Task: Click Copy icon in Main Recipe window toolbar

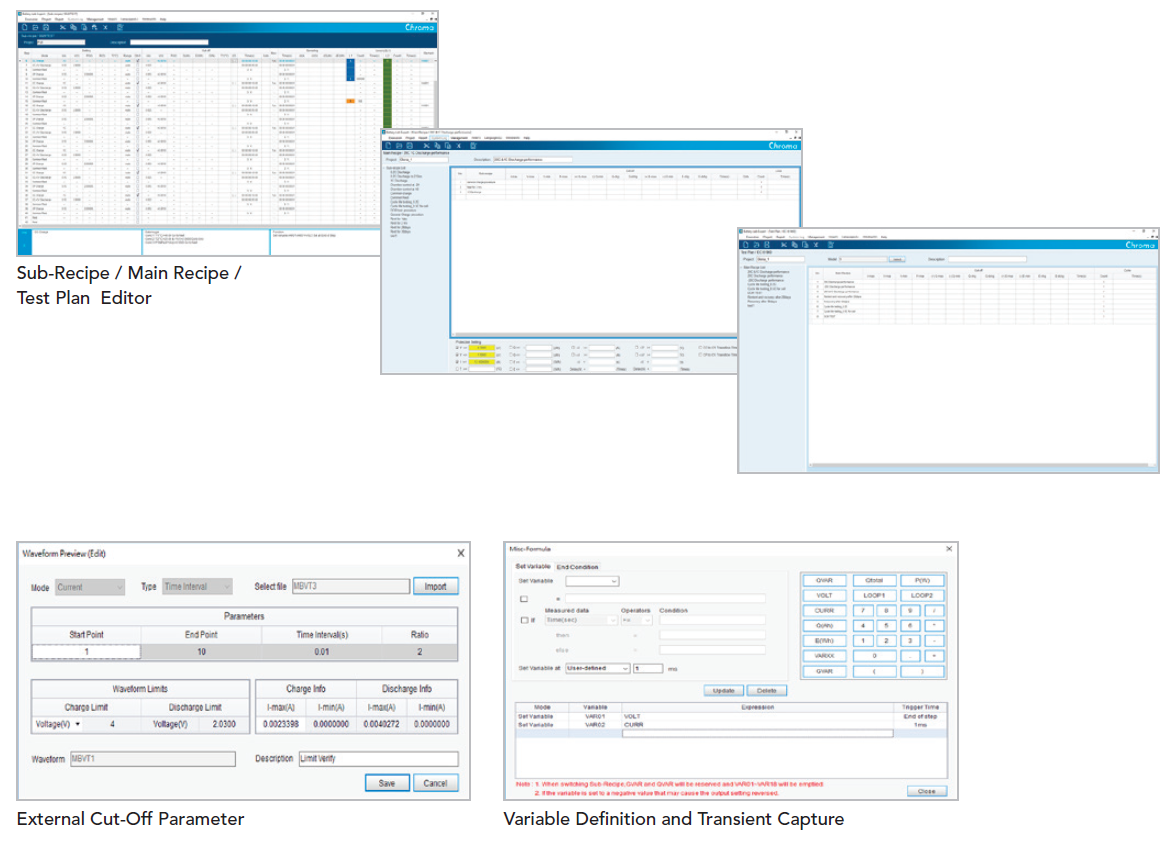Action: click(437, 145)
